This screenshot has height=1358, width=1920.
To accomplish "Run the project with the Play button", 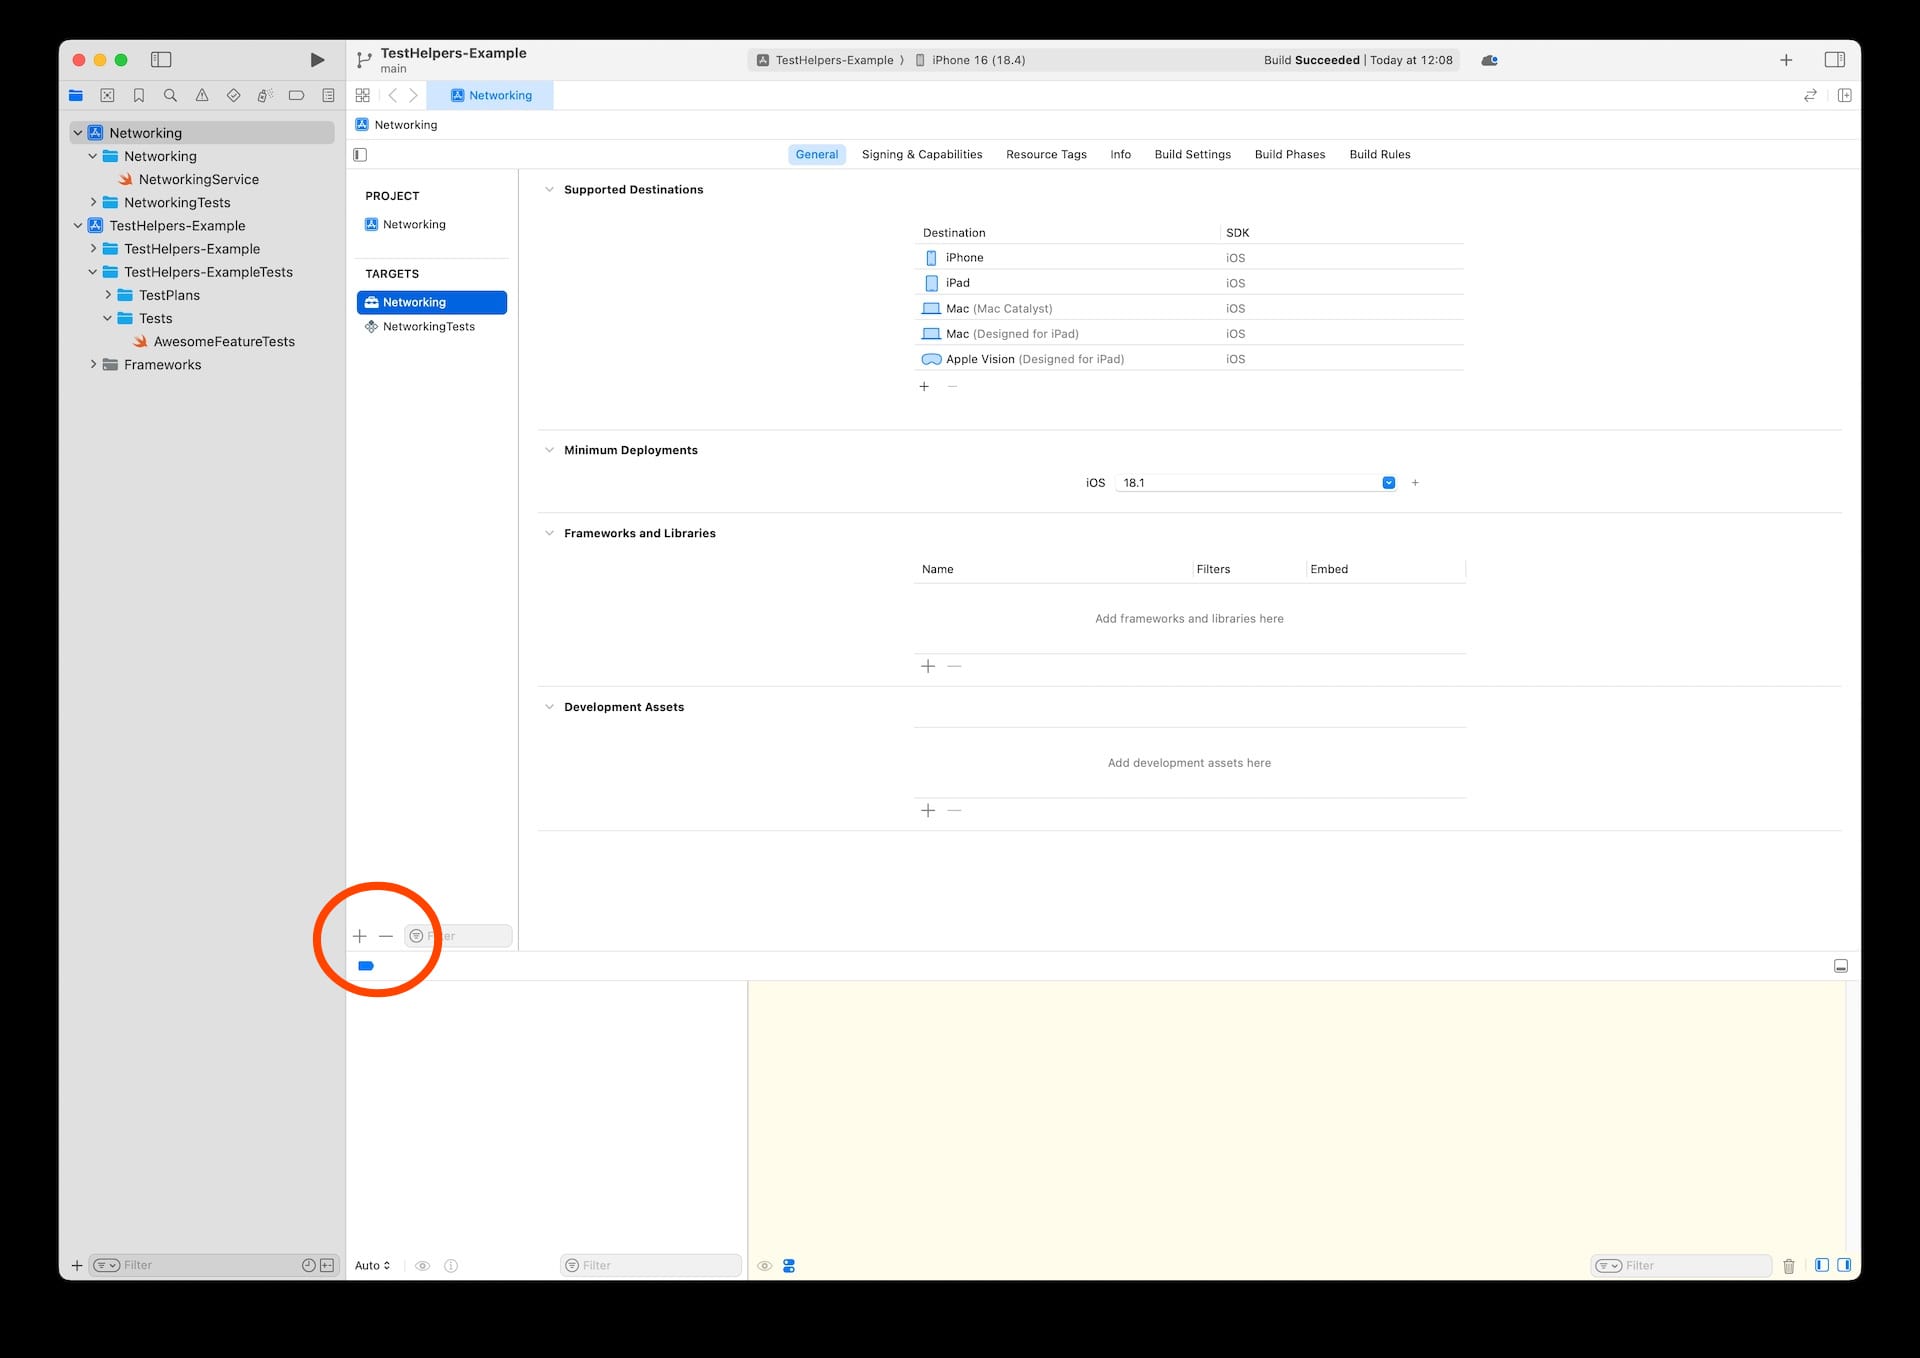I will click(x=317, y=60).
